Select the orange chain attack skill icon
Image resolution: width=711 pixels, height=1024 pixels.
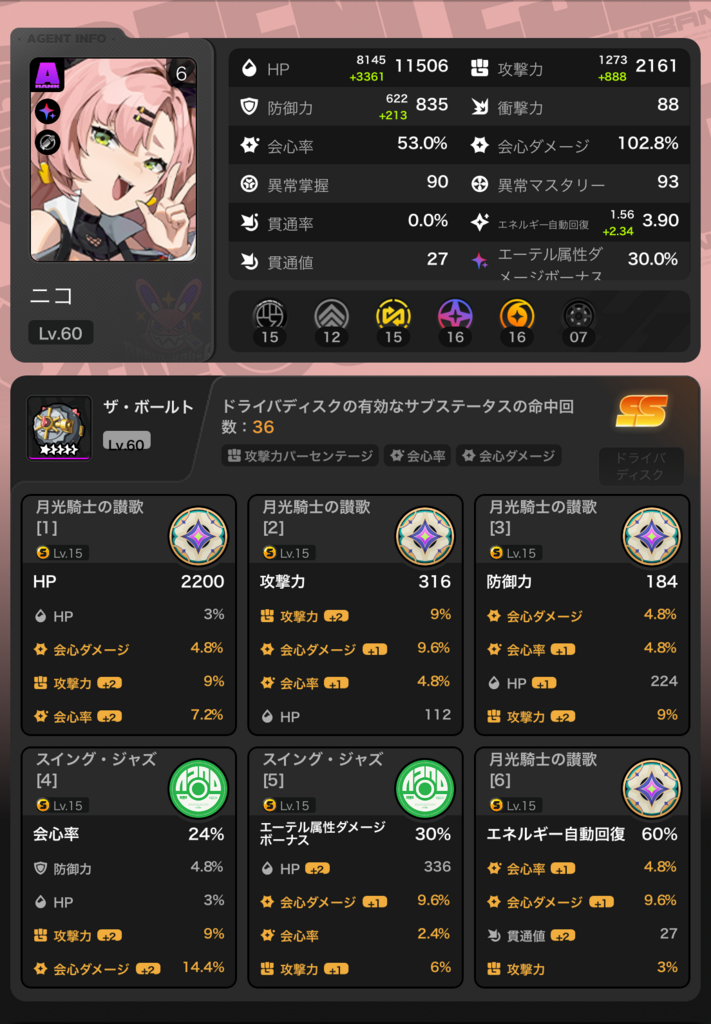point(517,316)
